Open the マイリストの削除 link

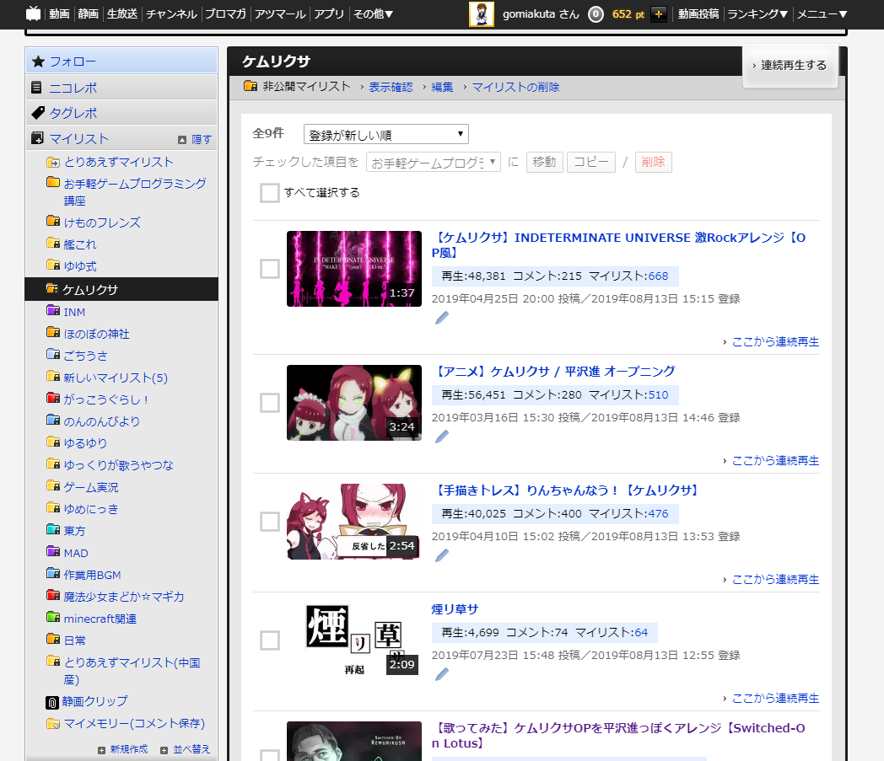pyautogui.click(x=515, y=87)
